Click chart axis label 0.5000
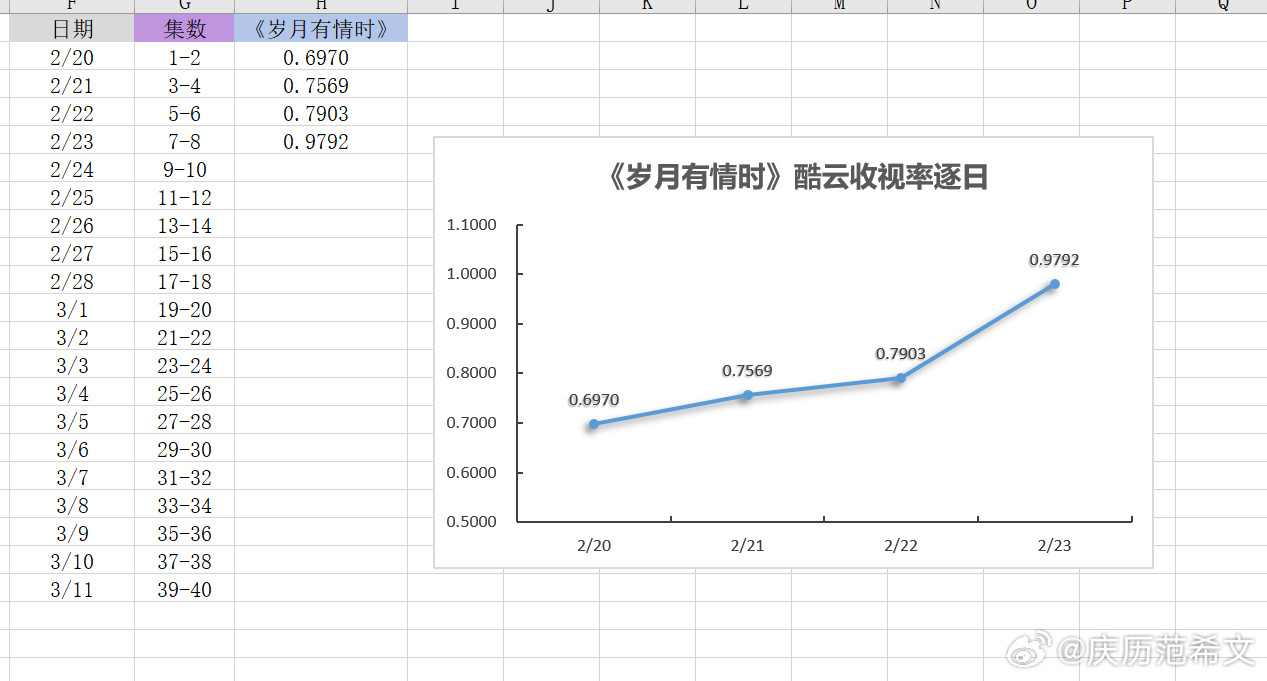Viewport: 1267px width, 681px height. [471, 521]
